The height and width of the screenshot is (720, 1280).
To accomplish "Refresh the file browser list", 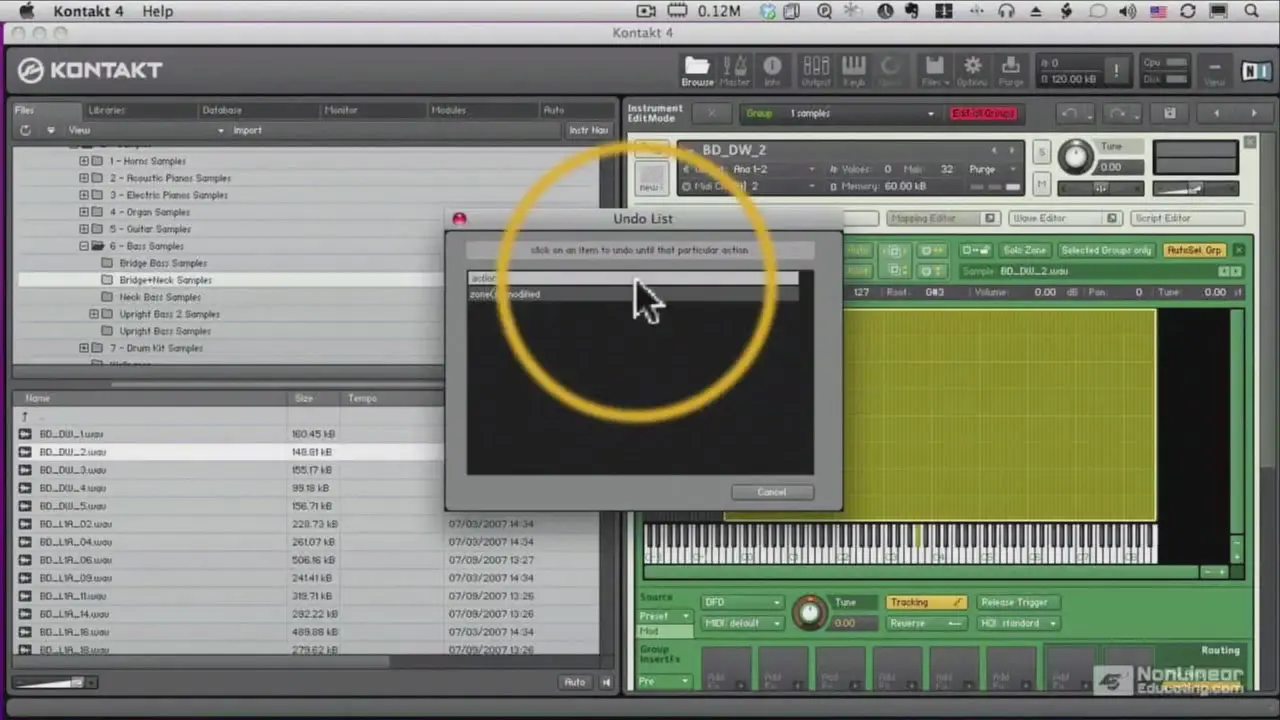I will (x=25, y=130).
